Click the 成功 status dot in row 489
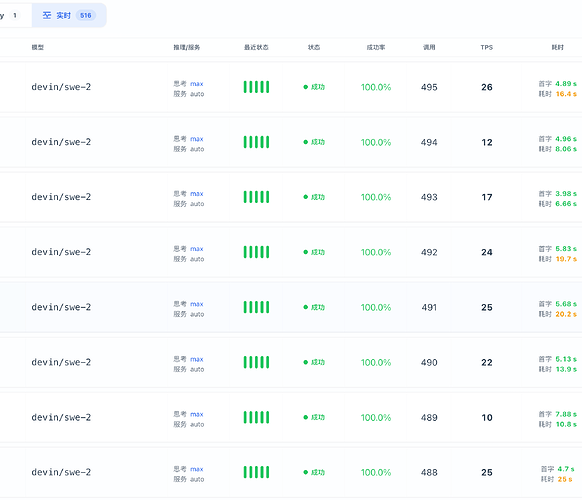This screenshot has height=500, width=582. (305, 417)
